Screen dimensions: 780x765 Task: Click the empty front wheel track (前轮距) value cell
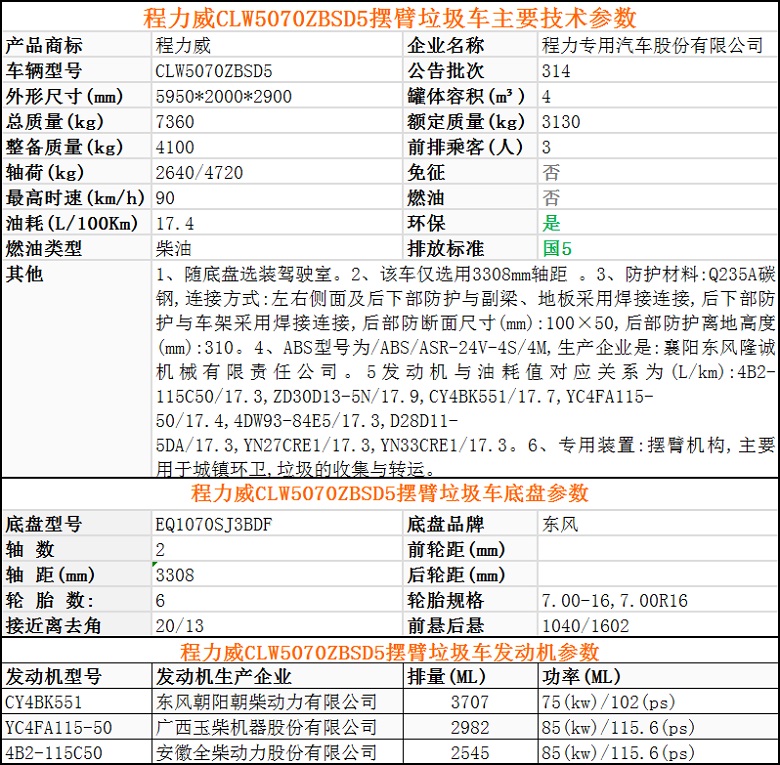657,549
